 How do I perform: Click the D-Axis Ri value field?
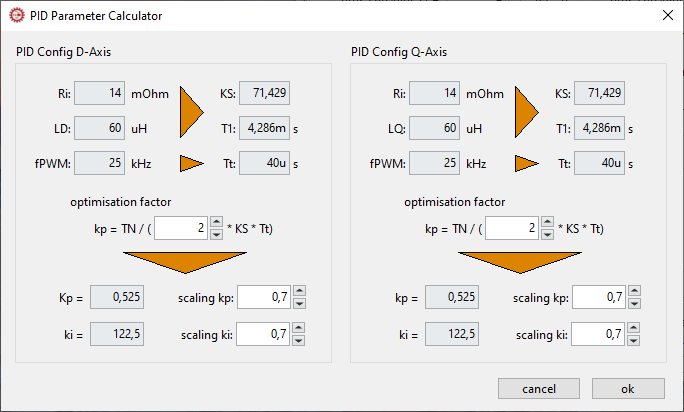[99, 93]
